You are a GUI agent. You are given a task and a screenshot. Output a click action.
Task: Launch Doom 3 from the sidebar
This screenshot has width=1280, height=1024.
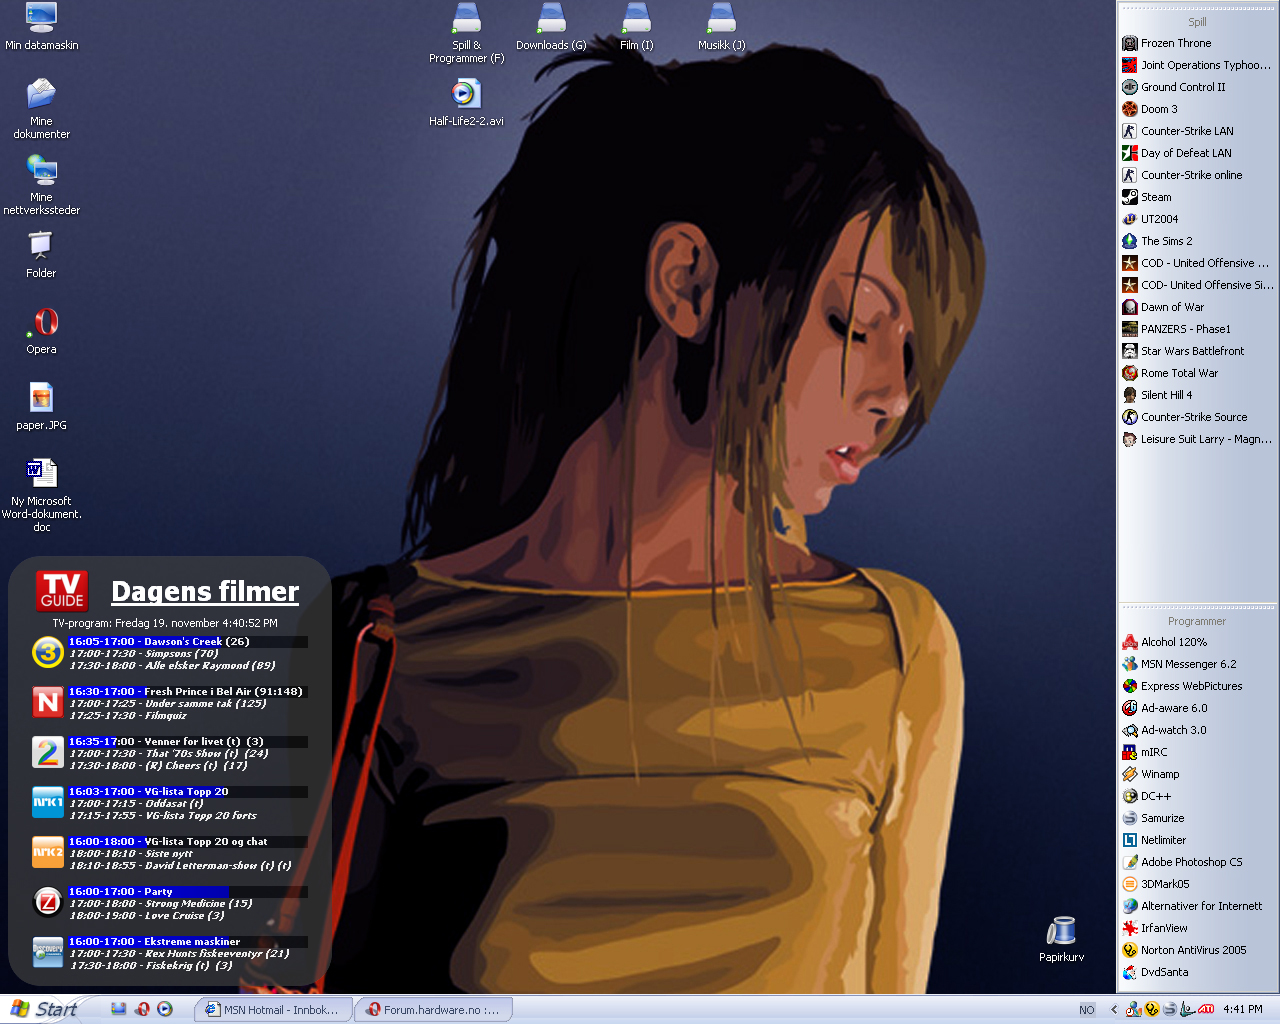1149,109
